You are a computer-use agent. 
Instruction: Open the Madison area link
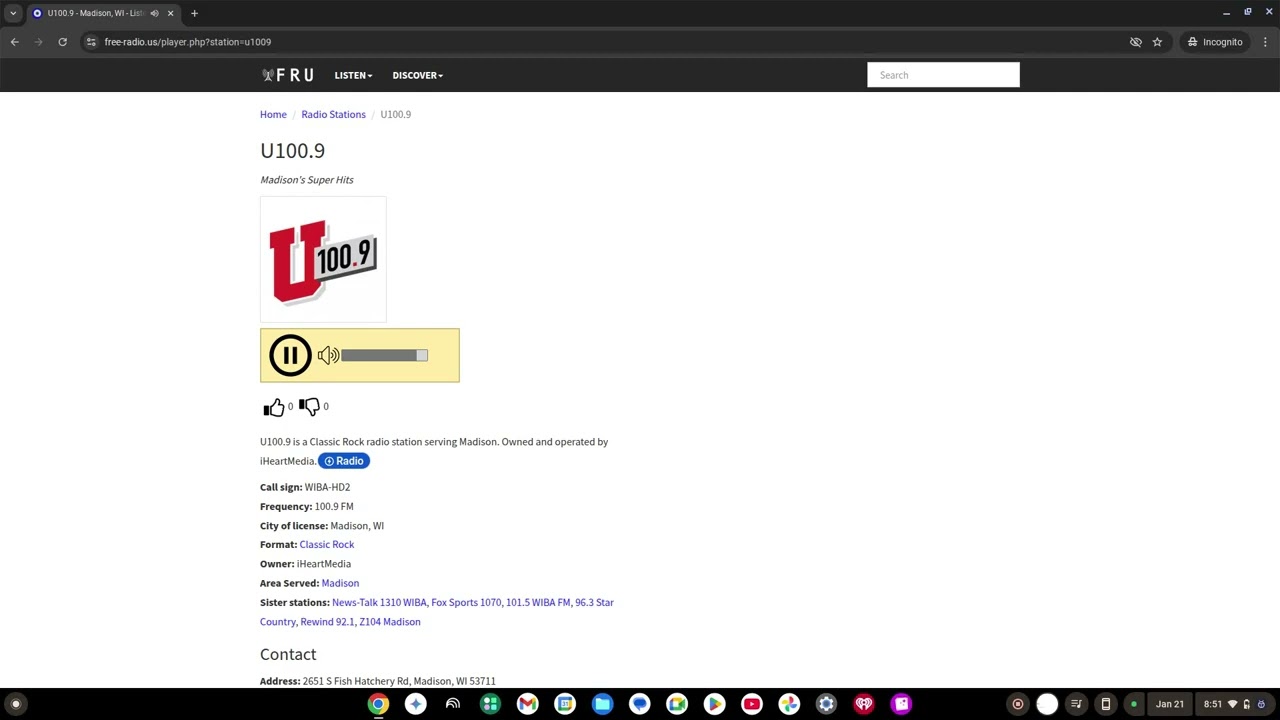[x=340, y=583]
